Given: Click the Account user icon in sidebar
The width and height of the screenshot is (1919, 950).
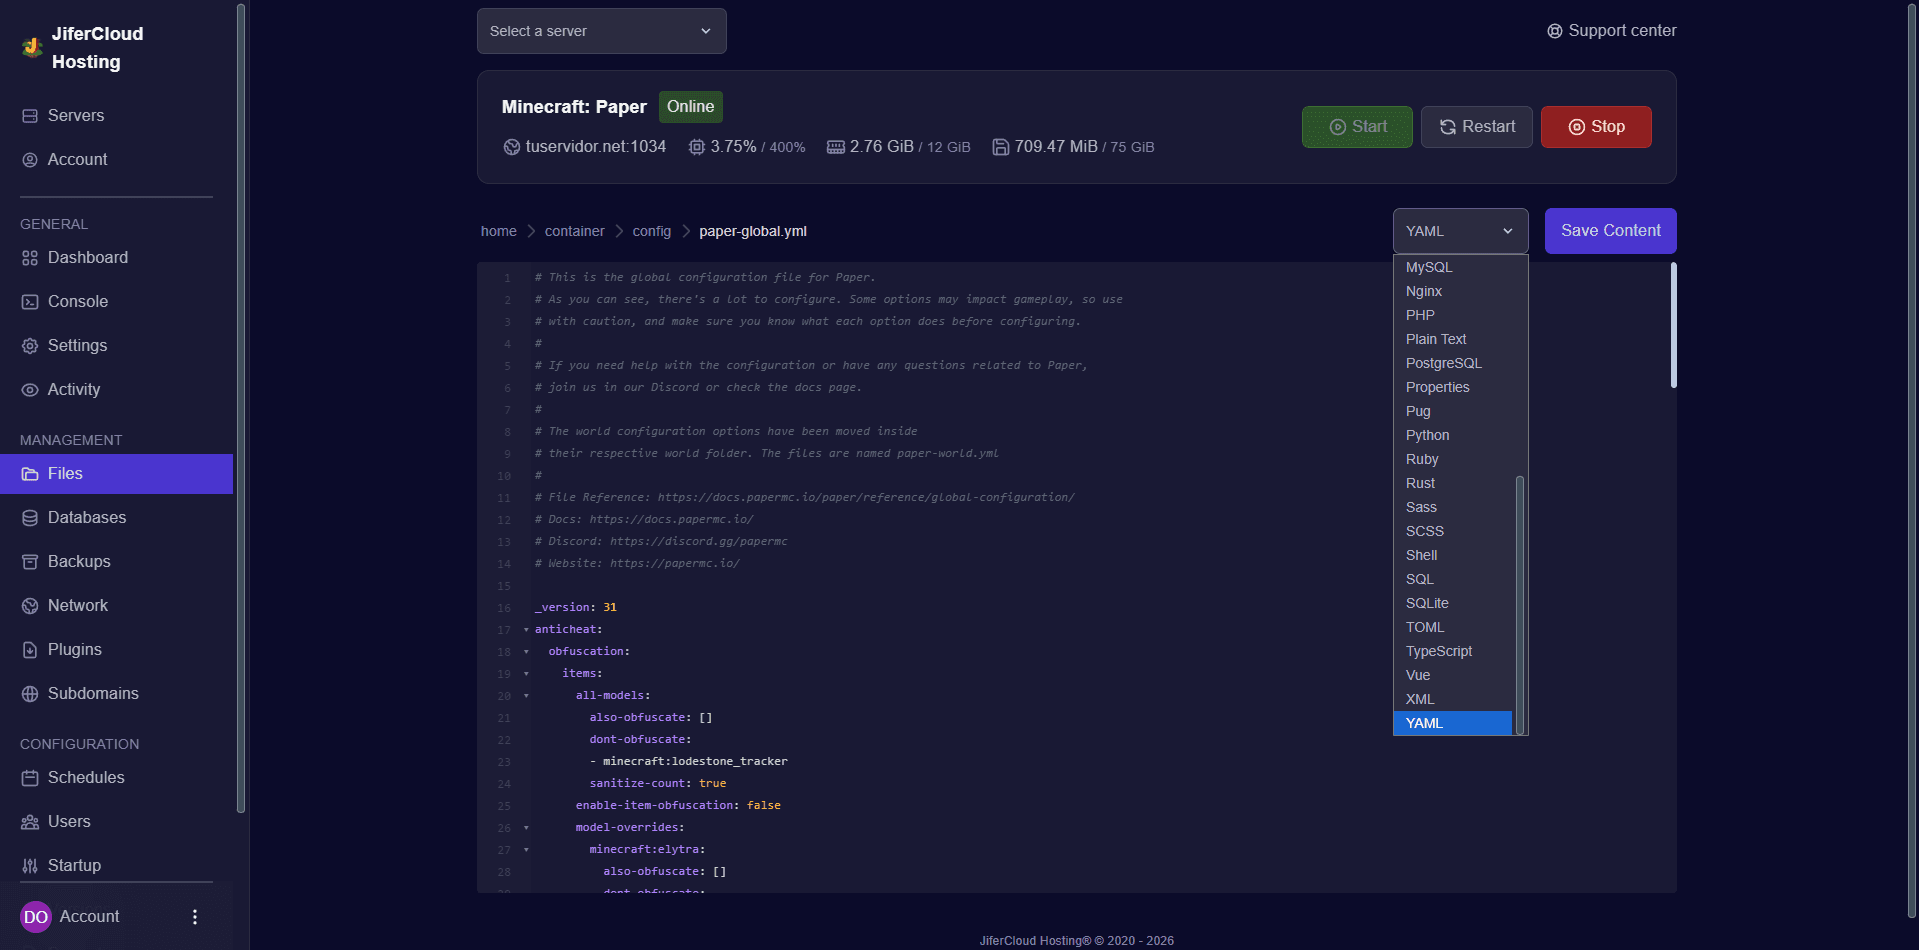Looking at the screenshot, I should tap(30, 160).
